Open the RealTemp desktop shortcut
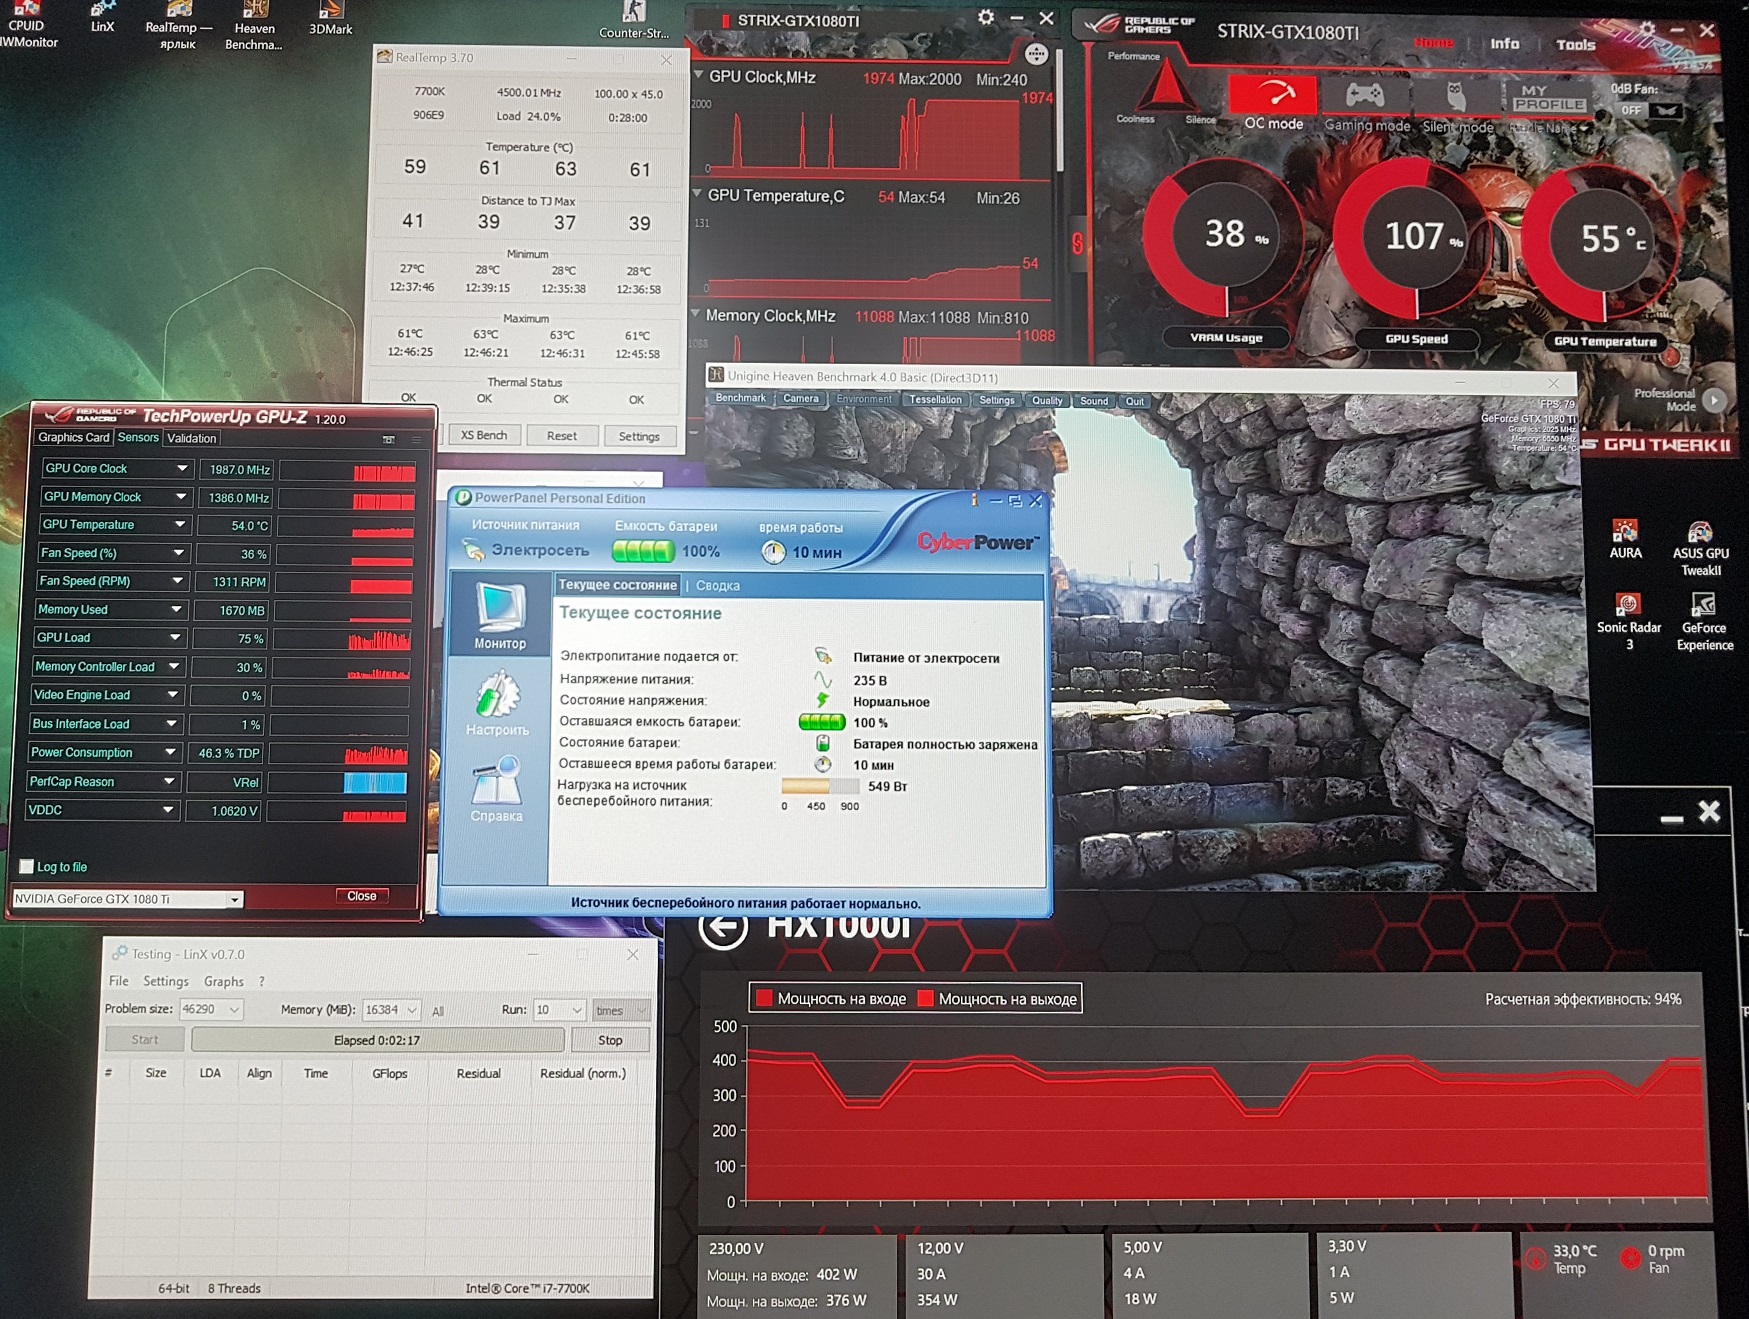The image size is (1749, 1319). click(x=178, y=25)
